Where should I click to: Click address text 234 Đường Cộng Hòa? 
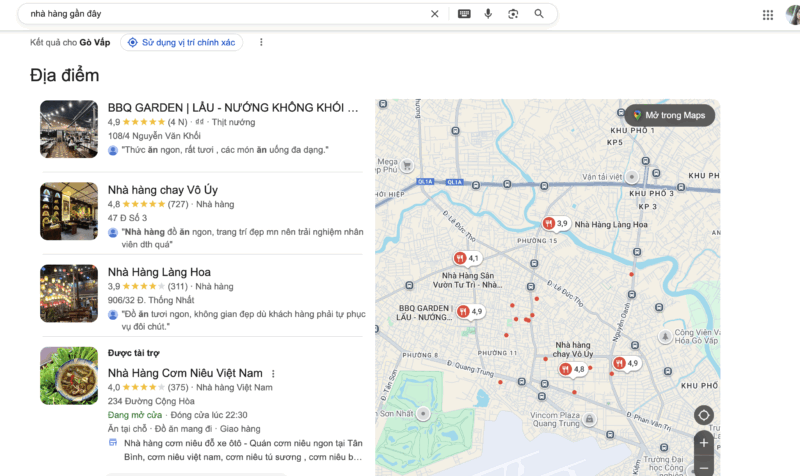point(151,401)
